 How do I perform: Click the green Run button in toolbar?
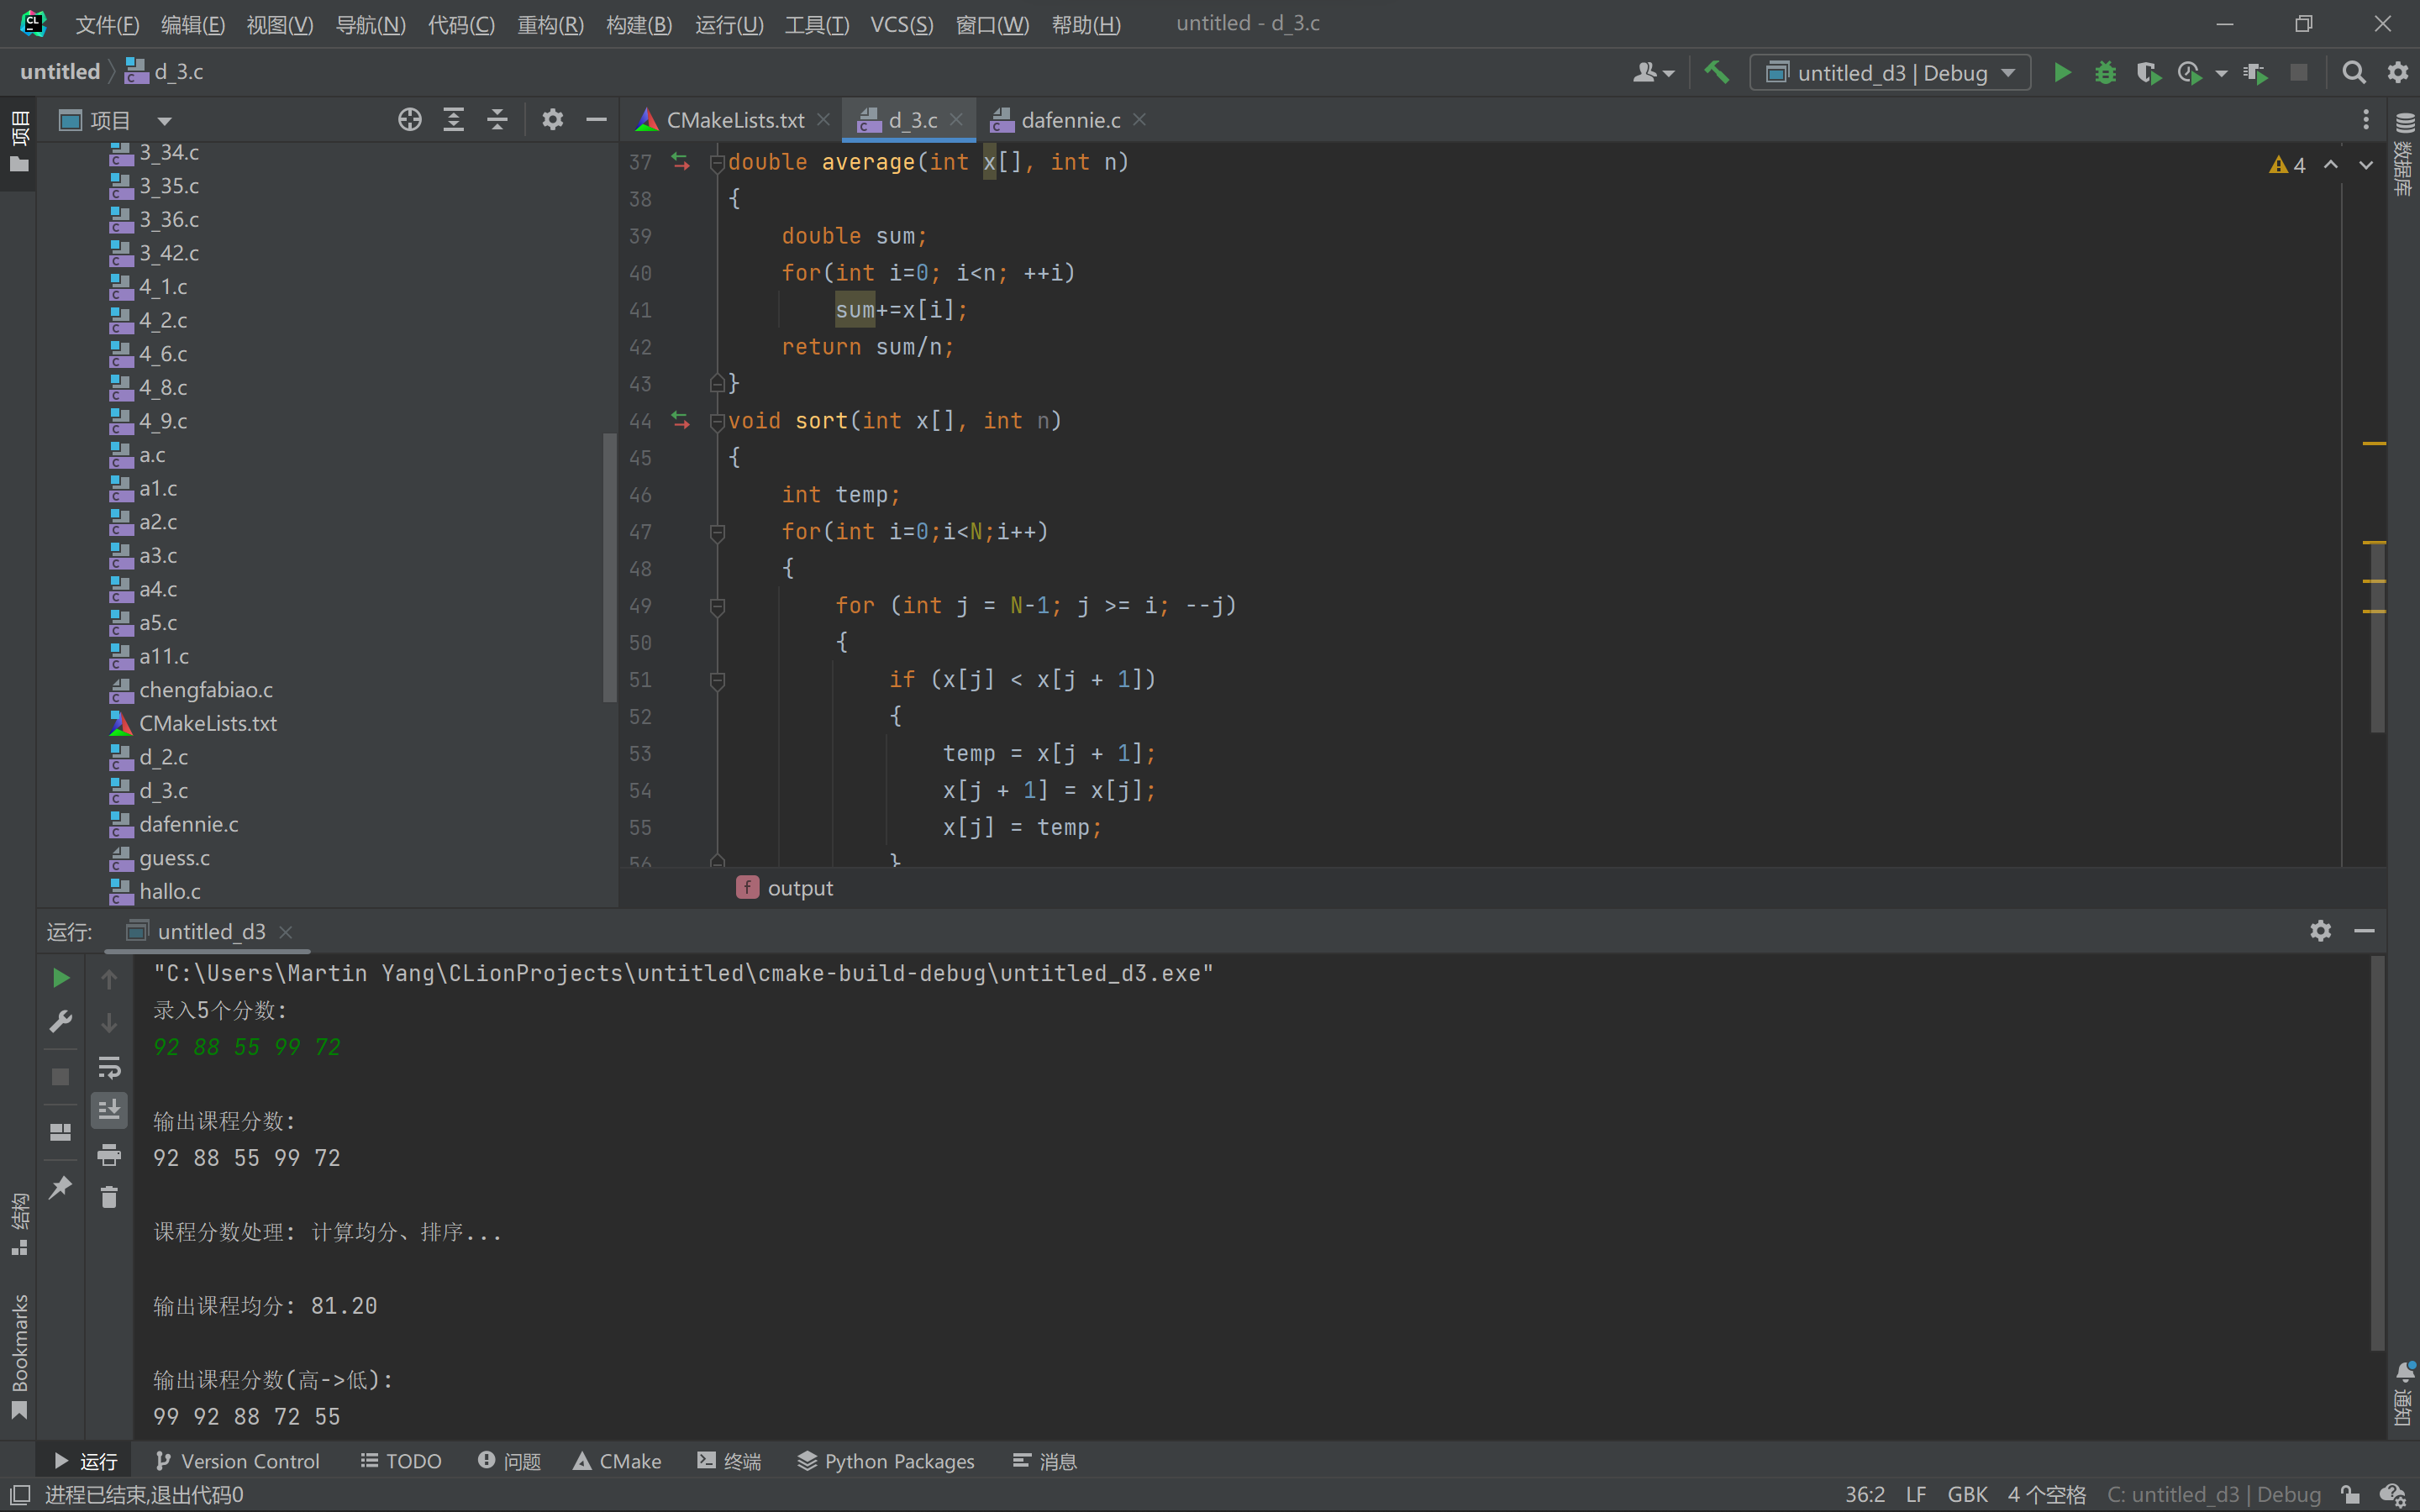pos(2061,72)
